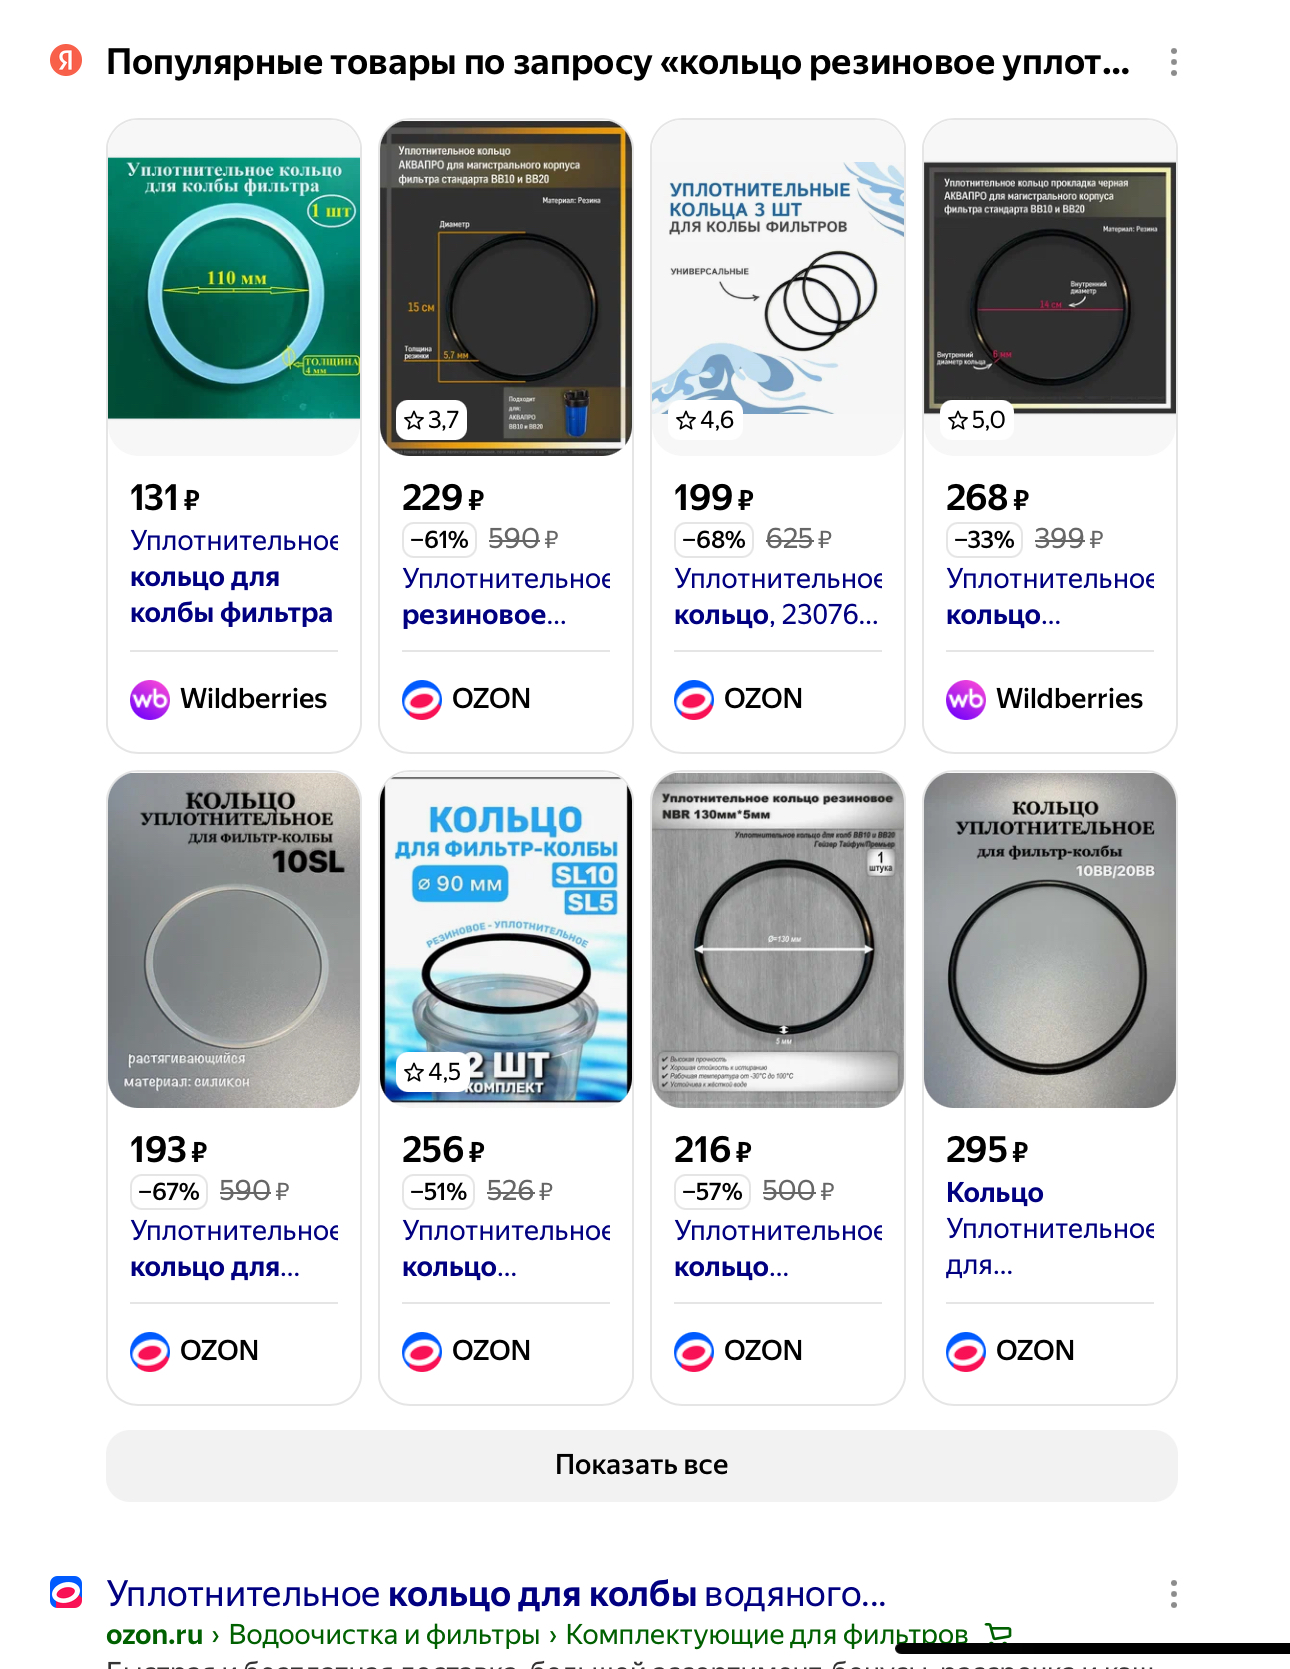The height and width of the screenshot is (1669, 1290).
Task: Click the Wildberries icon under the 131 ₽ product
Action: click(x=150, y=699)
